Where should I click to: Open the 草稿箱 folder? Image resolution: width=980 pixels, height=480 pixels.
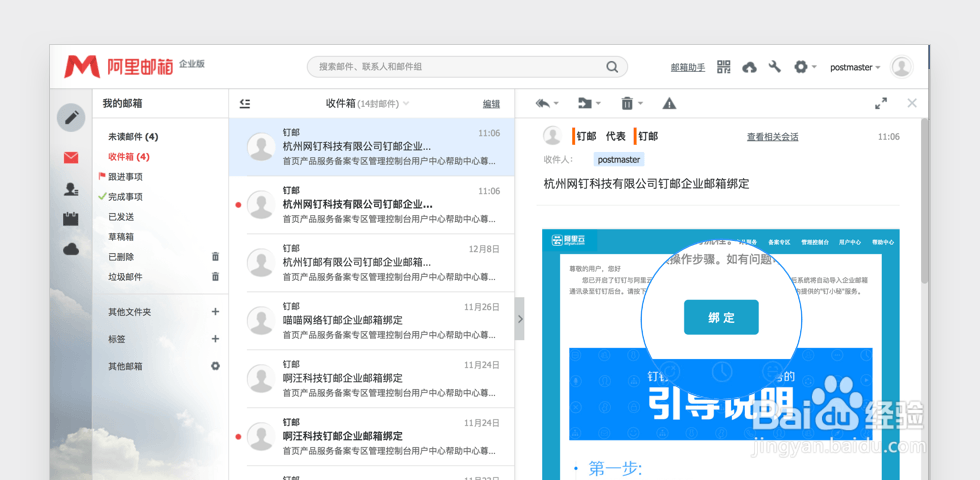[121, 237]
